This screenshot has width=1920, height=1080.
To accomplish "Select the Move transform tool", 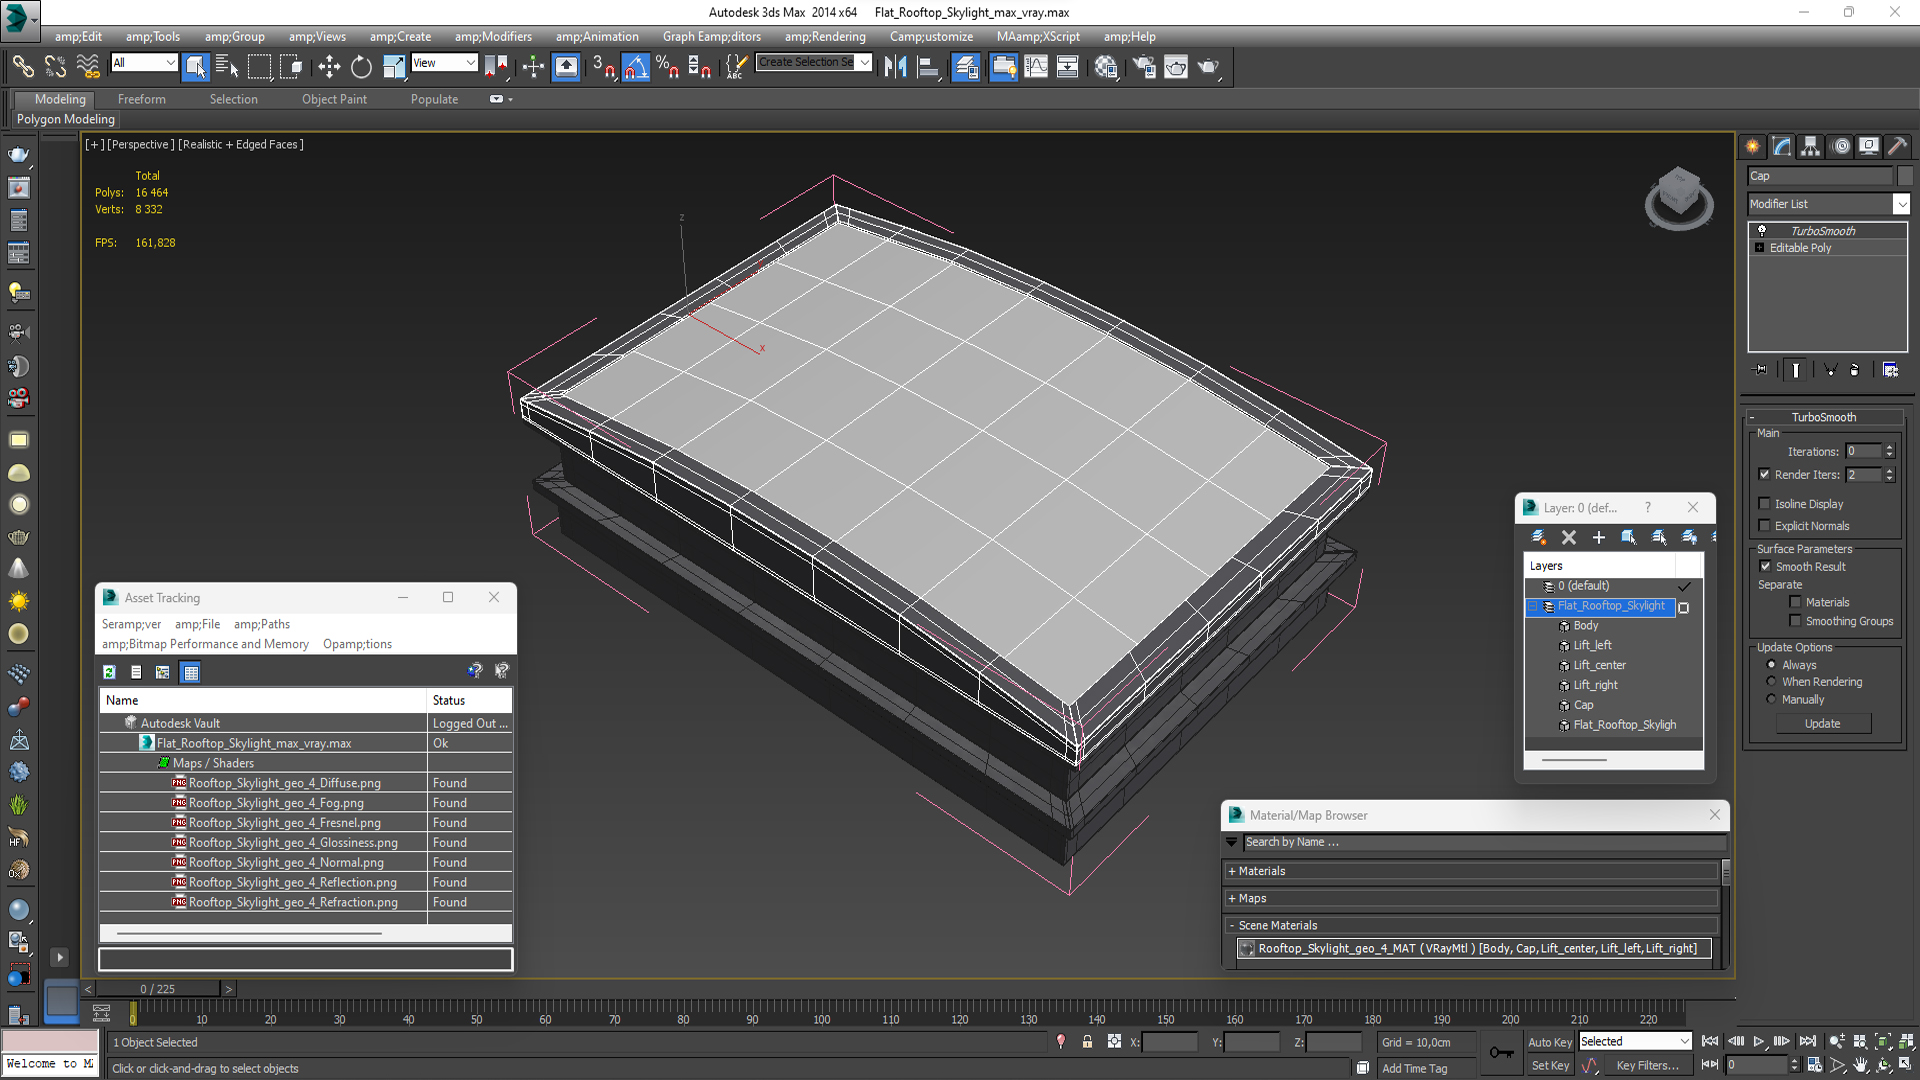I will [328, 67].
